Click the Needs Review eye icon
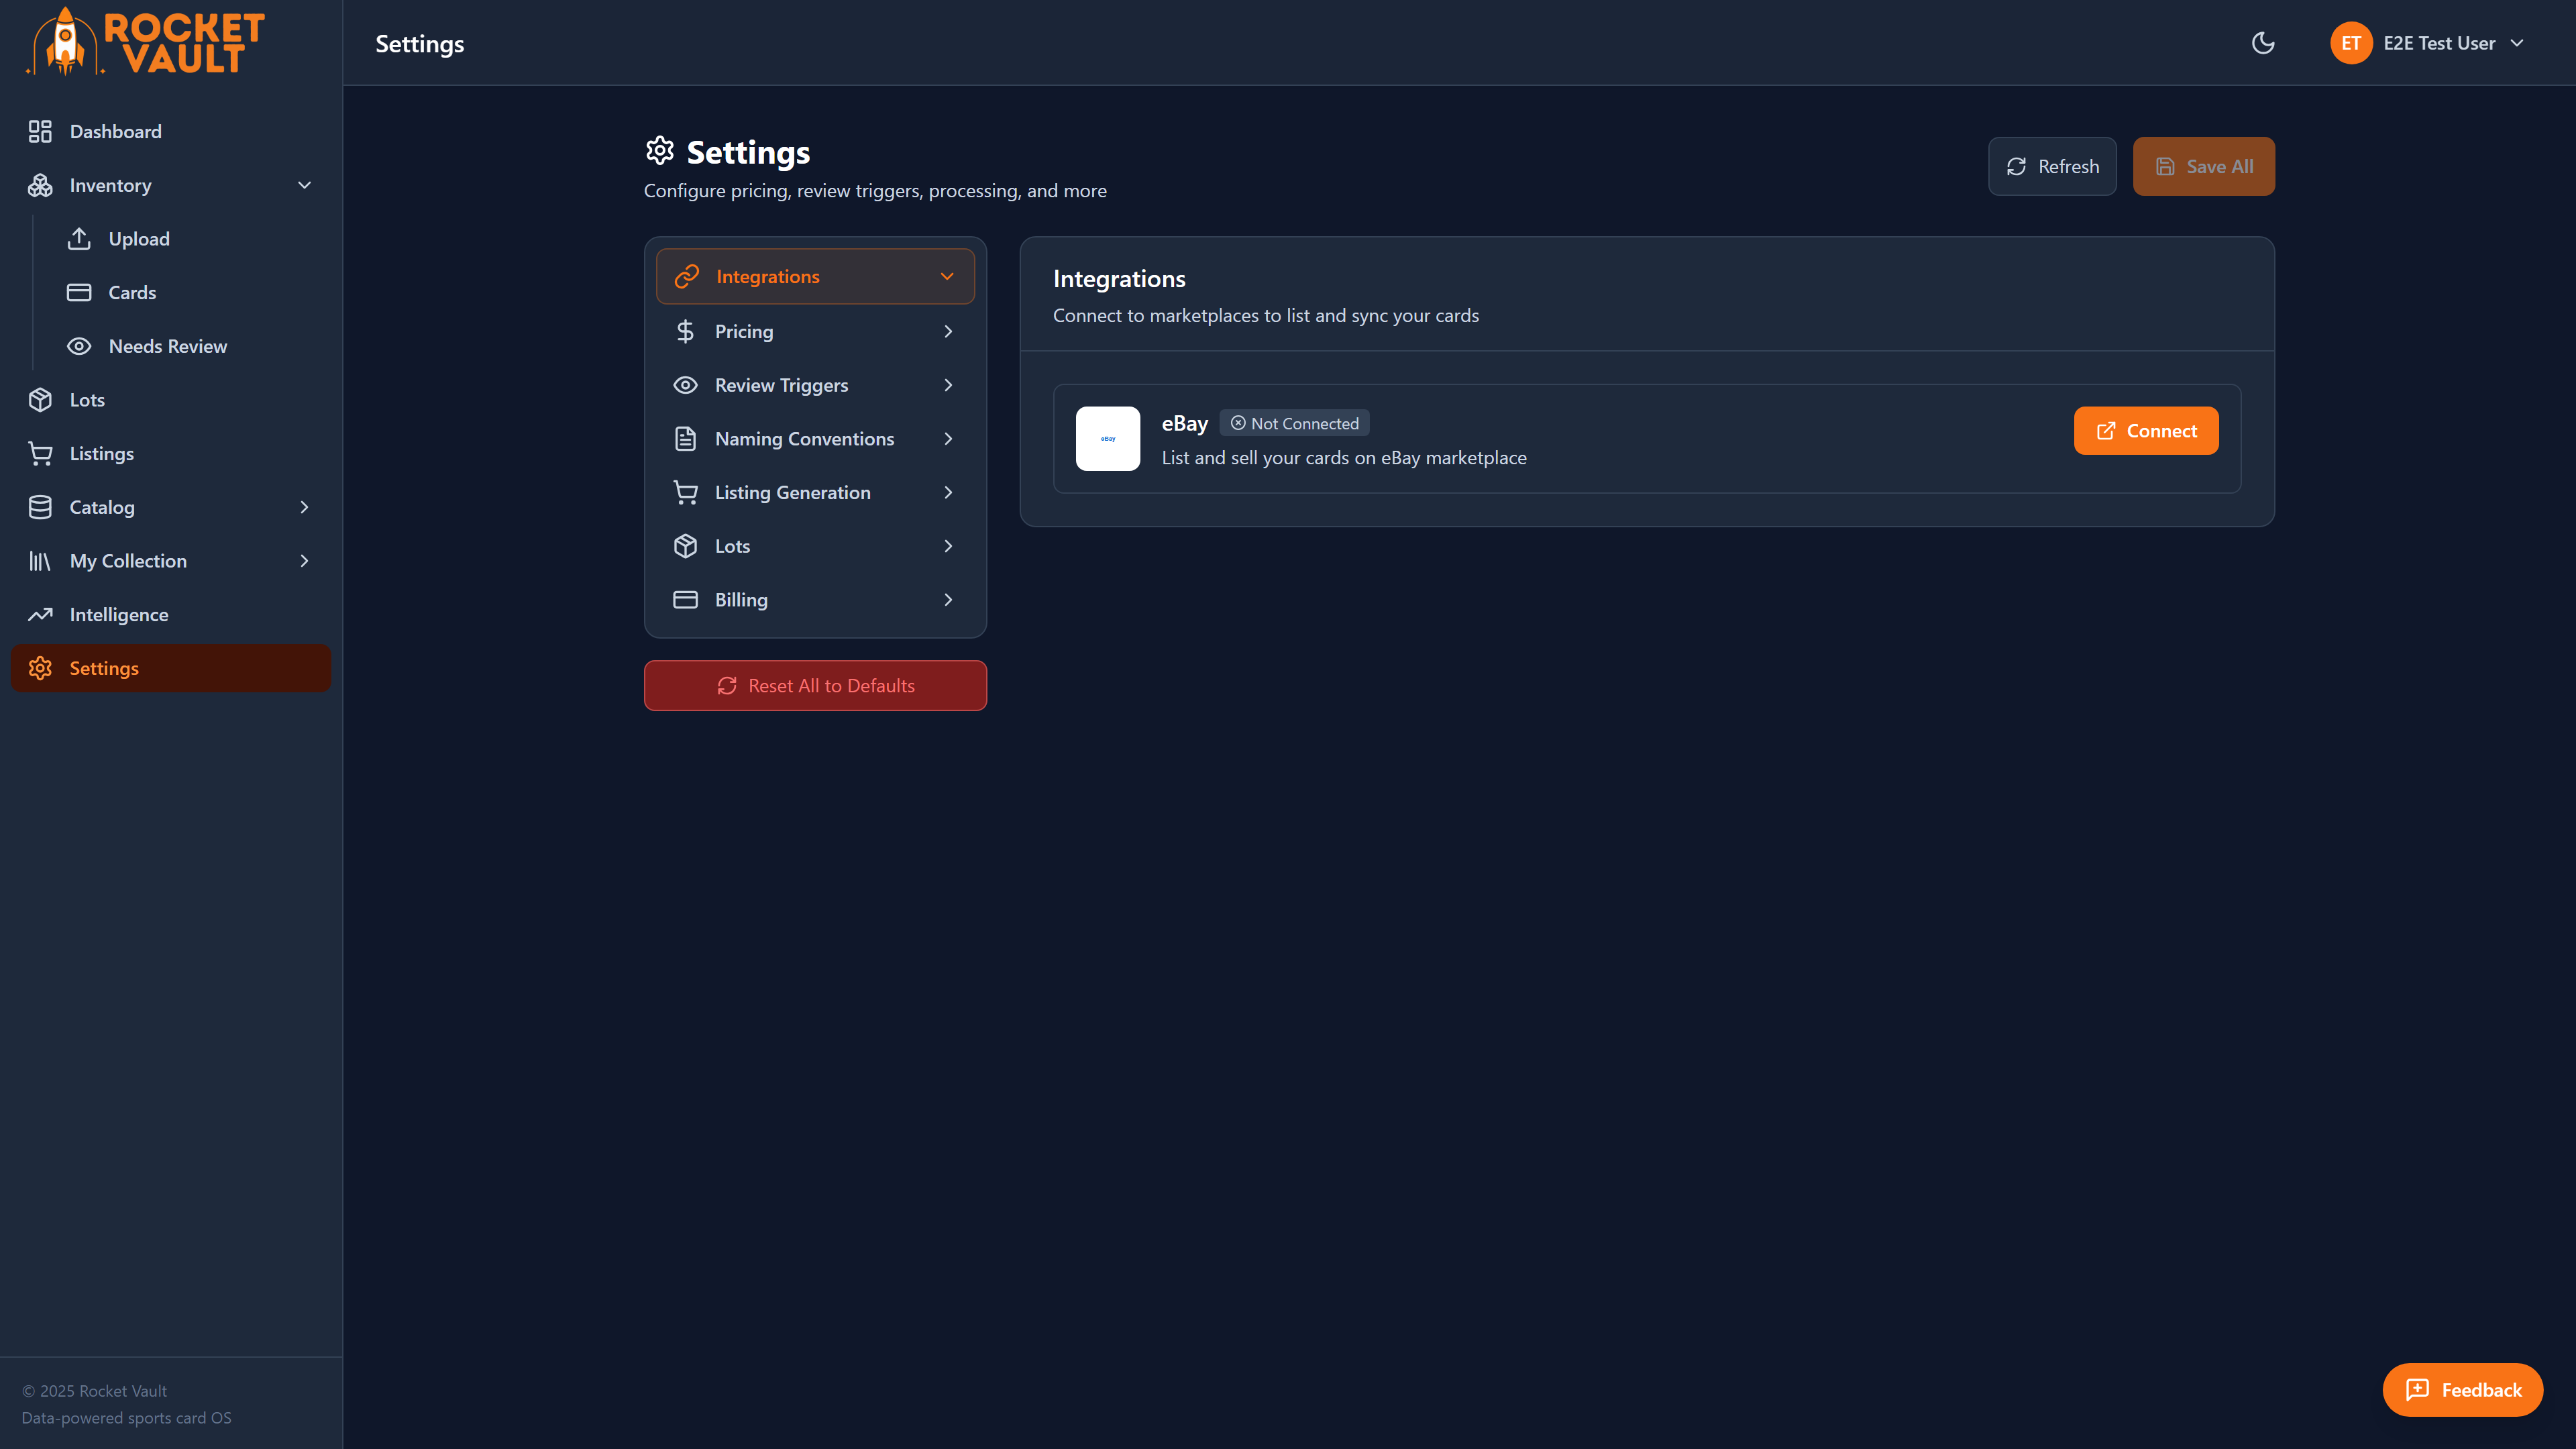This screenshot has height=1449, width=2576. tap(80, 345)
